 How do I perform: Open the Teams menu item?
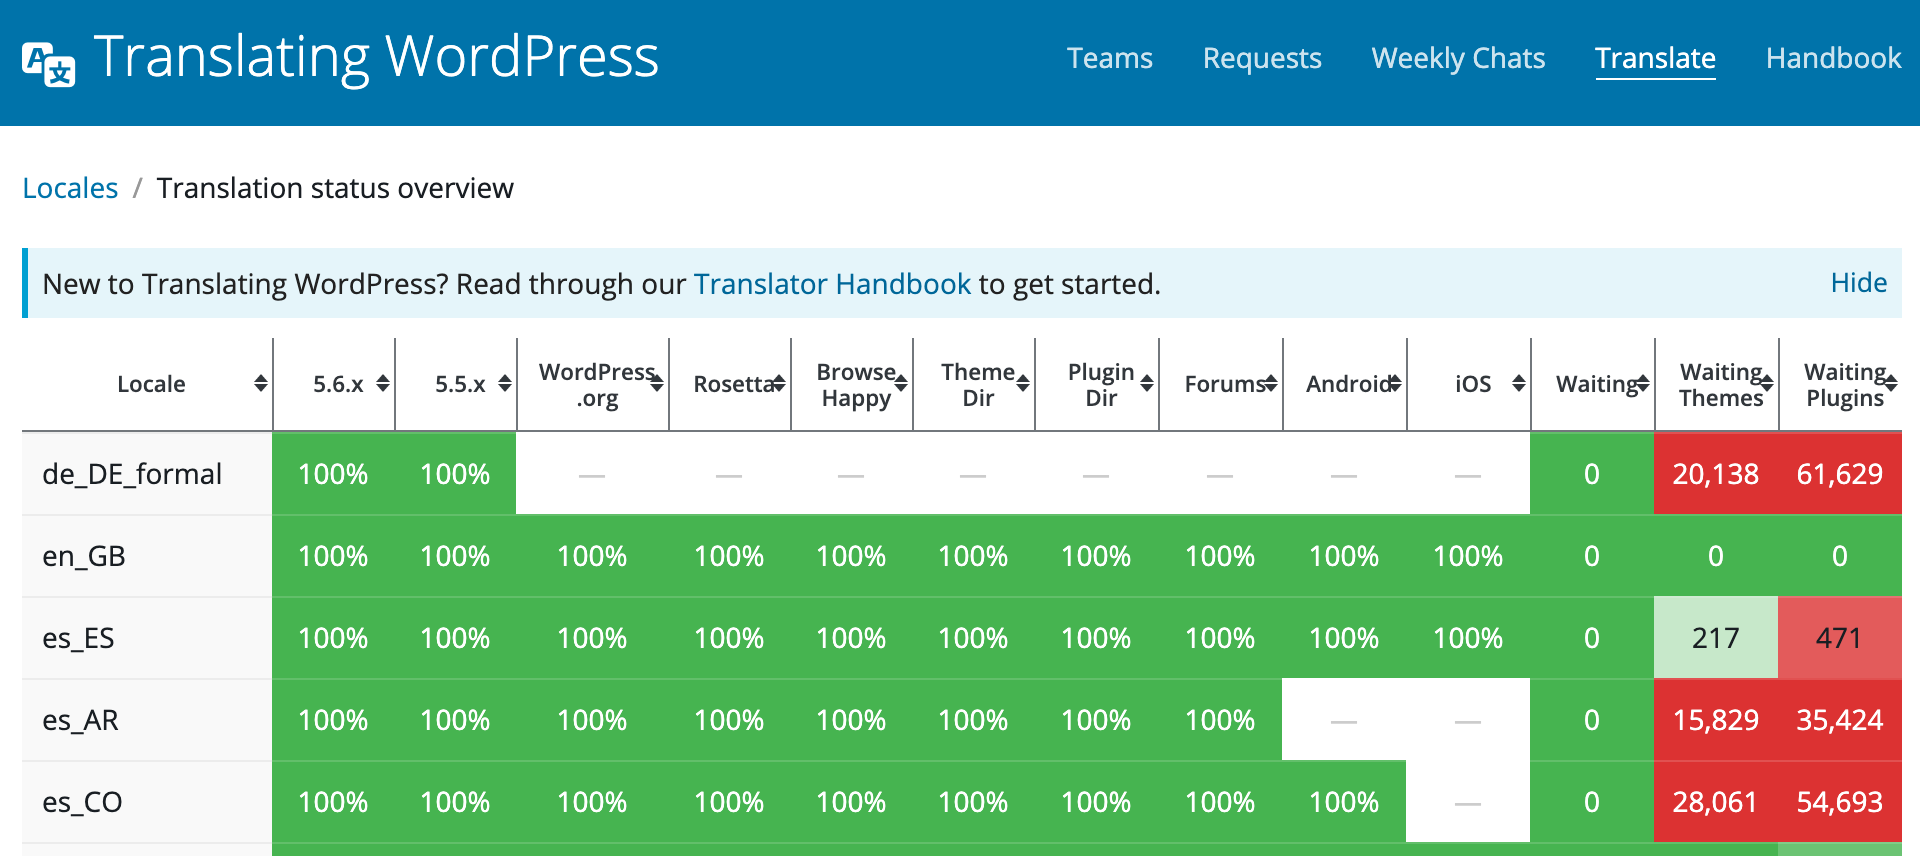click(1109, 58)
